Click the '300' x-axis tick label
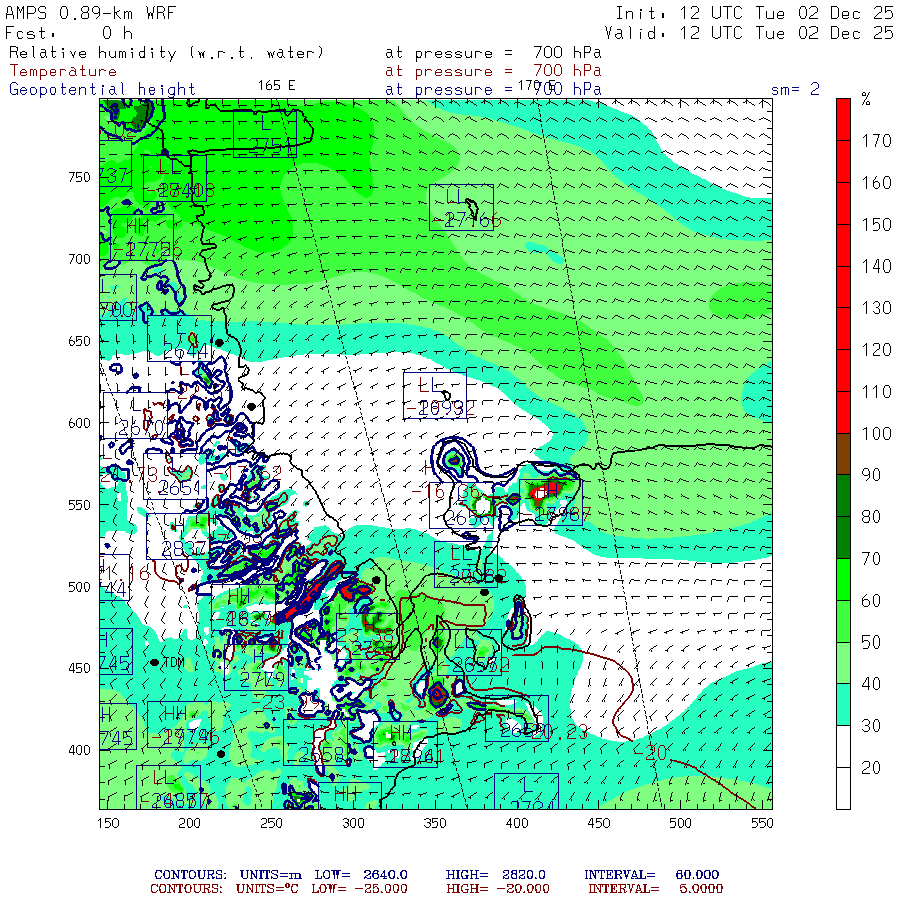Viewport: 900px width, 900px height. pyautogui.click(x=353, y=823)
